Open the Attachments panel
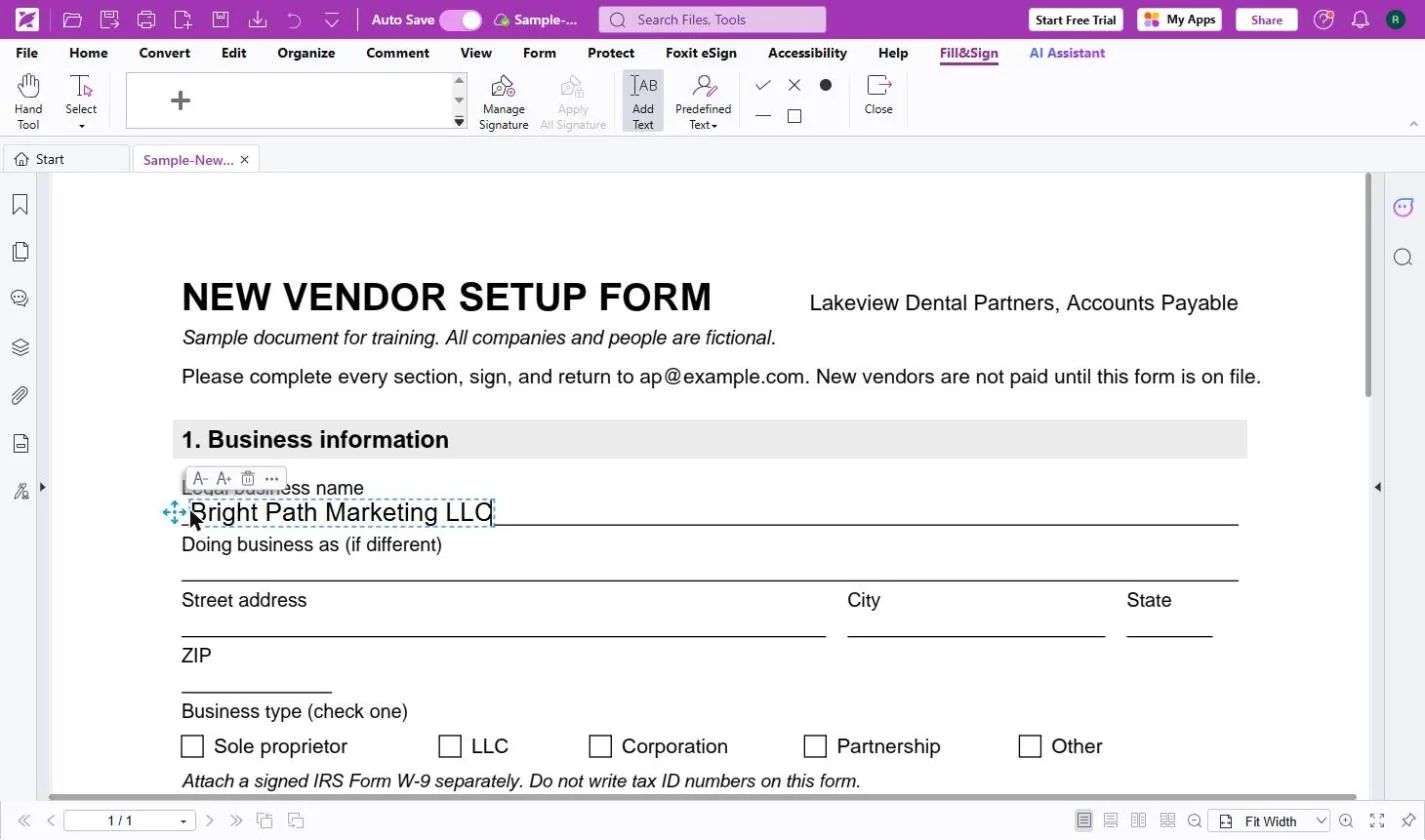Screen dimensions: 1425x840 point(20,395)
